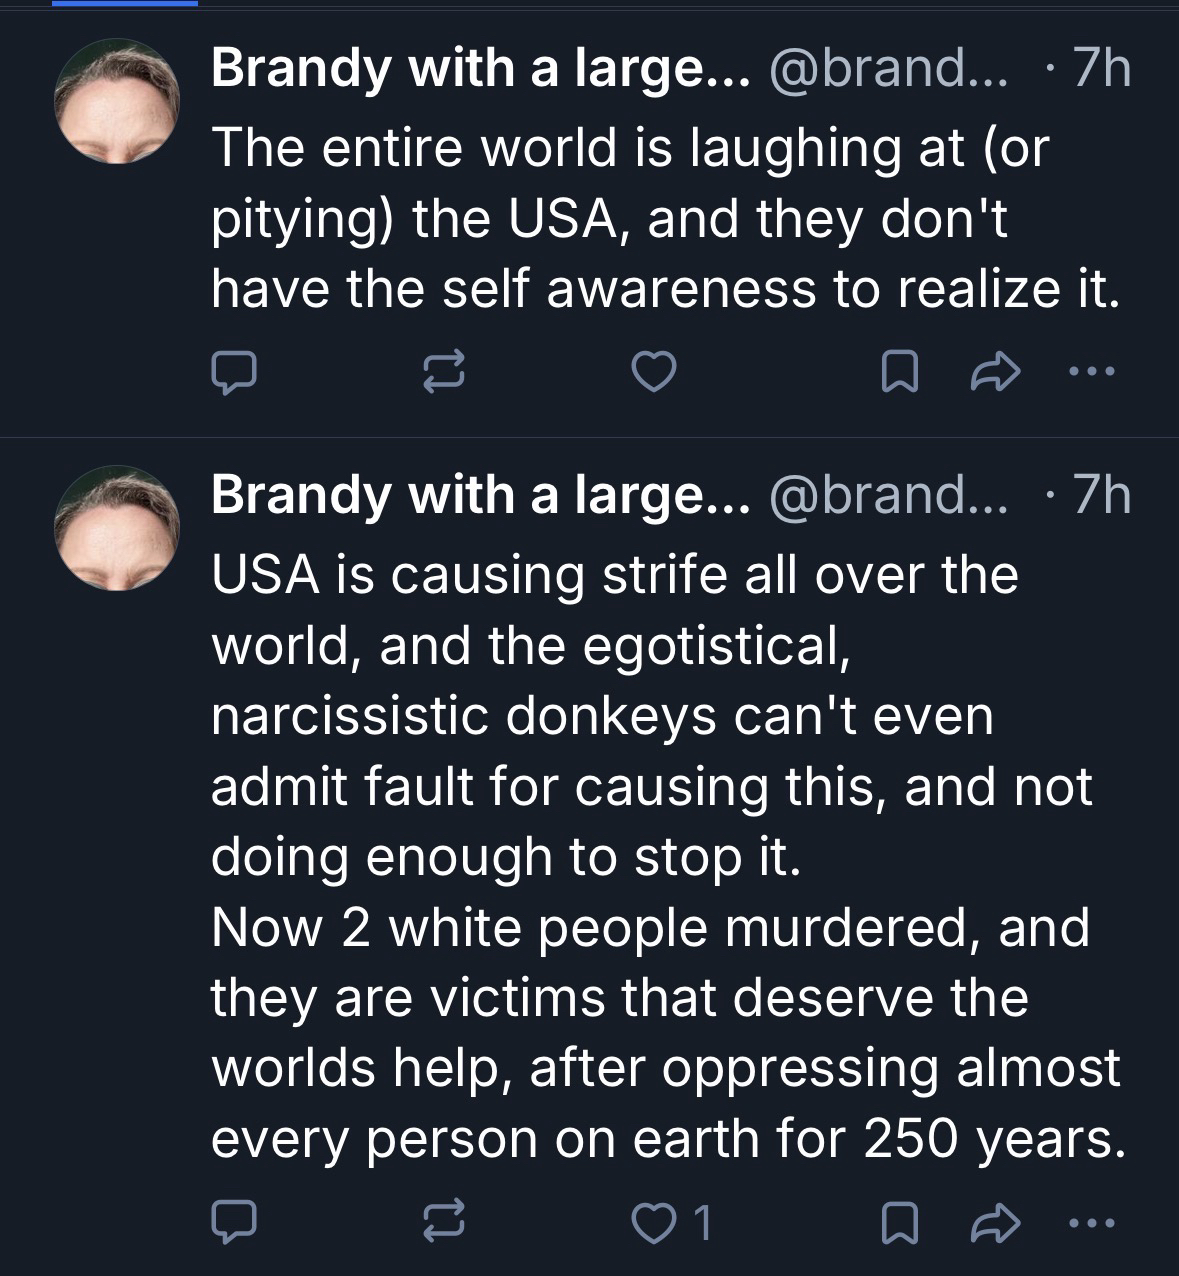The image size is (1179, 1276).
Task: Repost the post about narcissistic donkeys
Action: (x=444, y=1221)
